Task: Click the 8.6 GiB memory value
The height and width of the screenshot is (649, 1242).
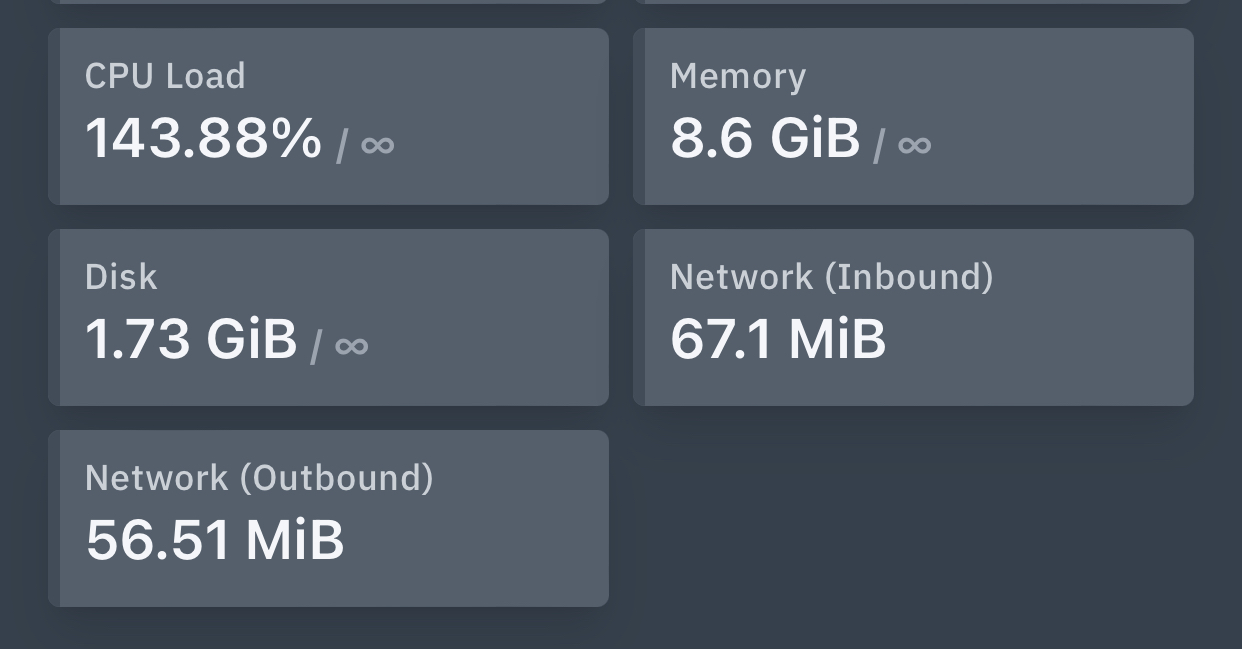Action: [765, 138]
